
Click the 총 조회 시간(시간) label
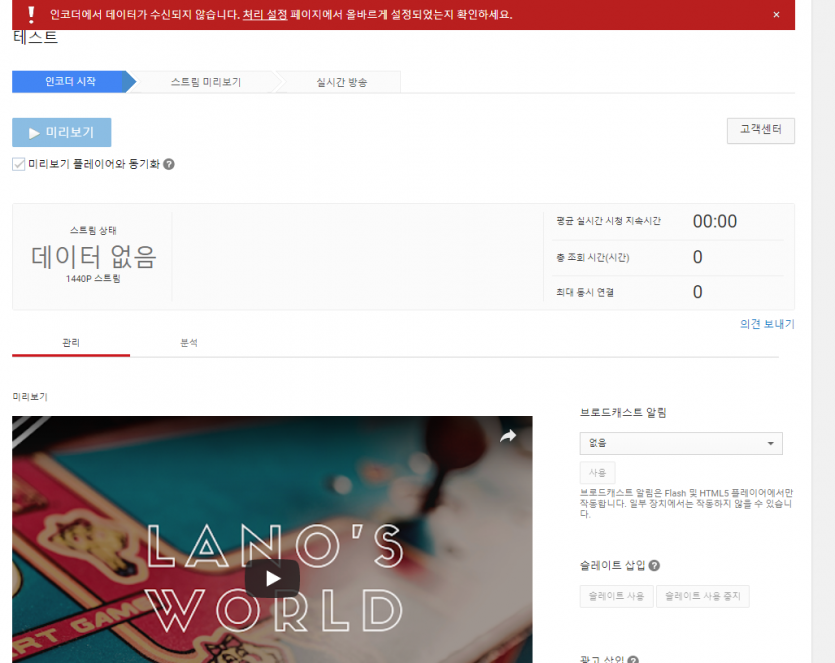click(x=593, y=258)
